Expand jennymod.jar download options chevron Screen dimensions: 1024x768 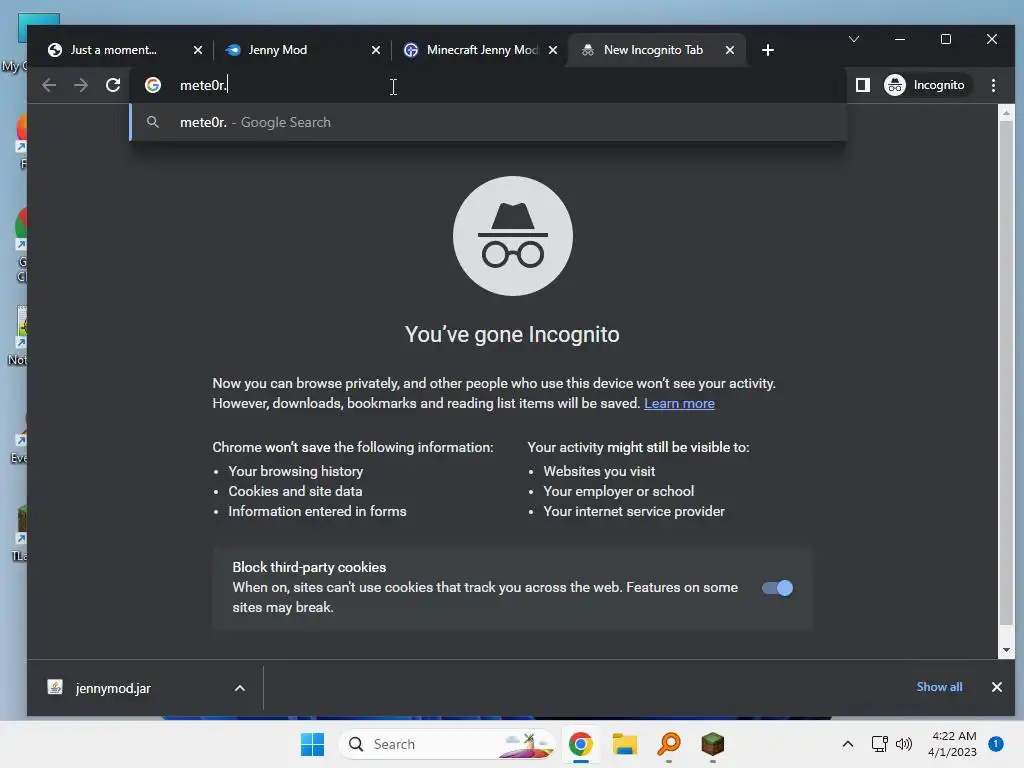[x=240, y=688]
